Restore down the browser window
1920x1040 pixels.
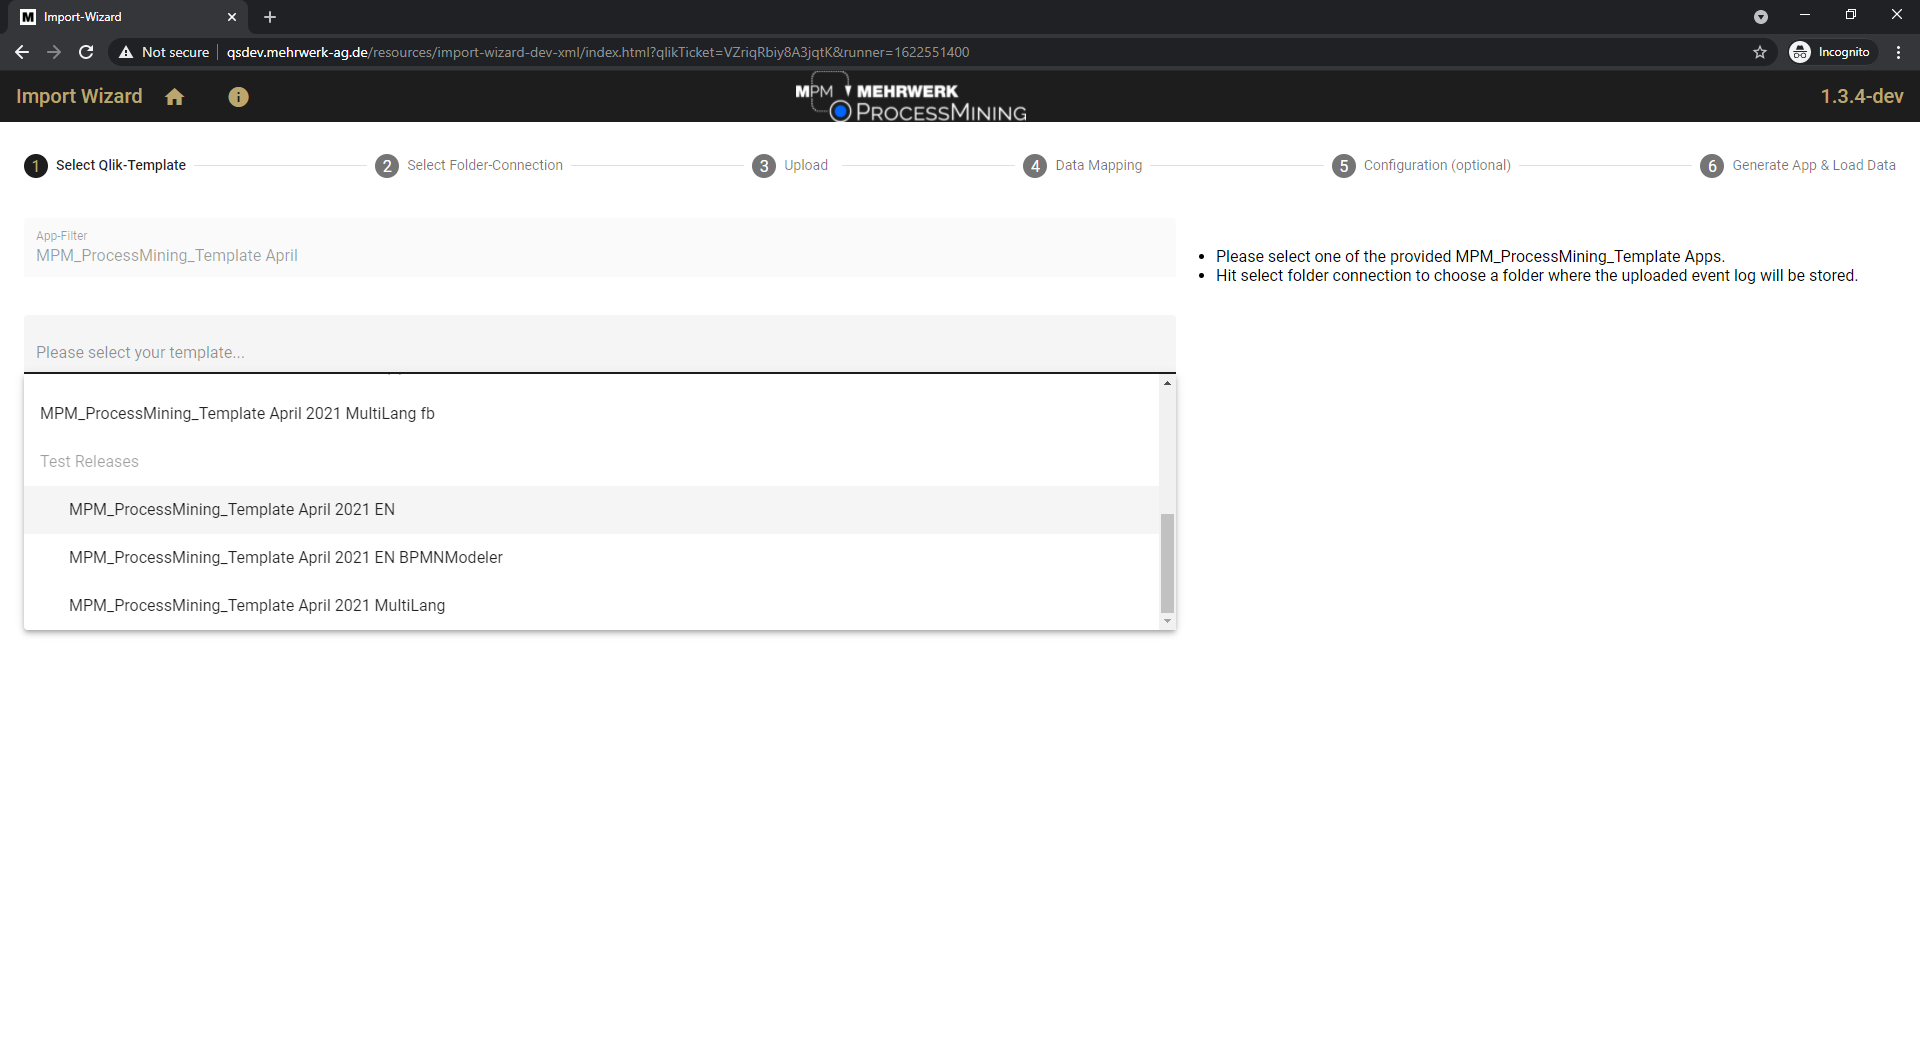coord(1851,15)
